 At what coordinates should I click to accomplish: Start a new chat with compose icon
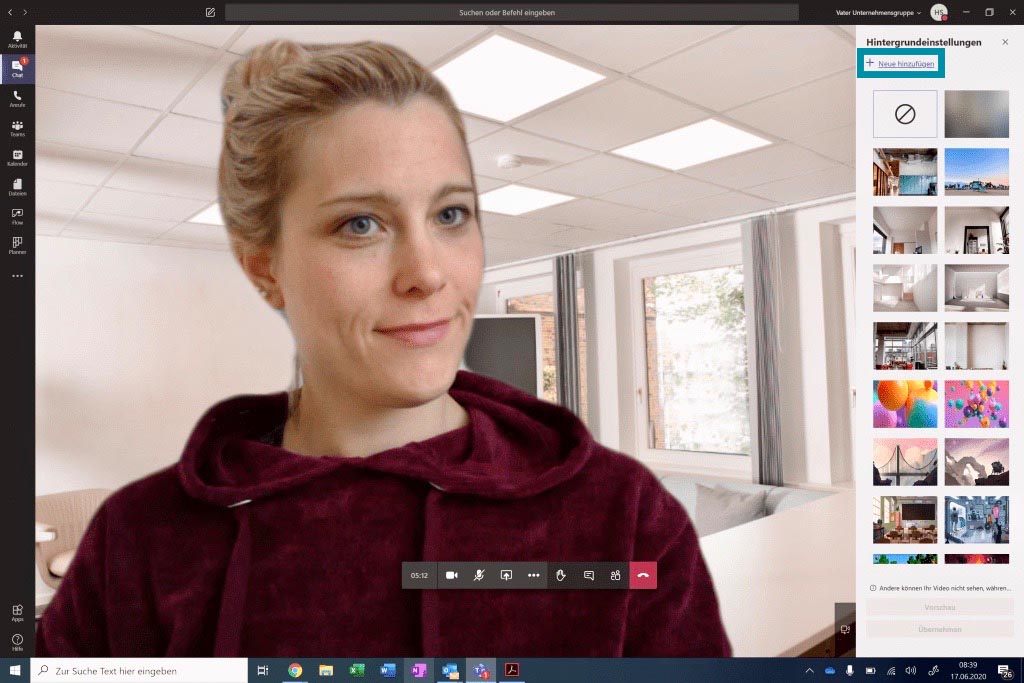click(210, 12)
